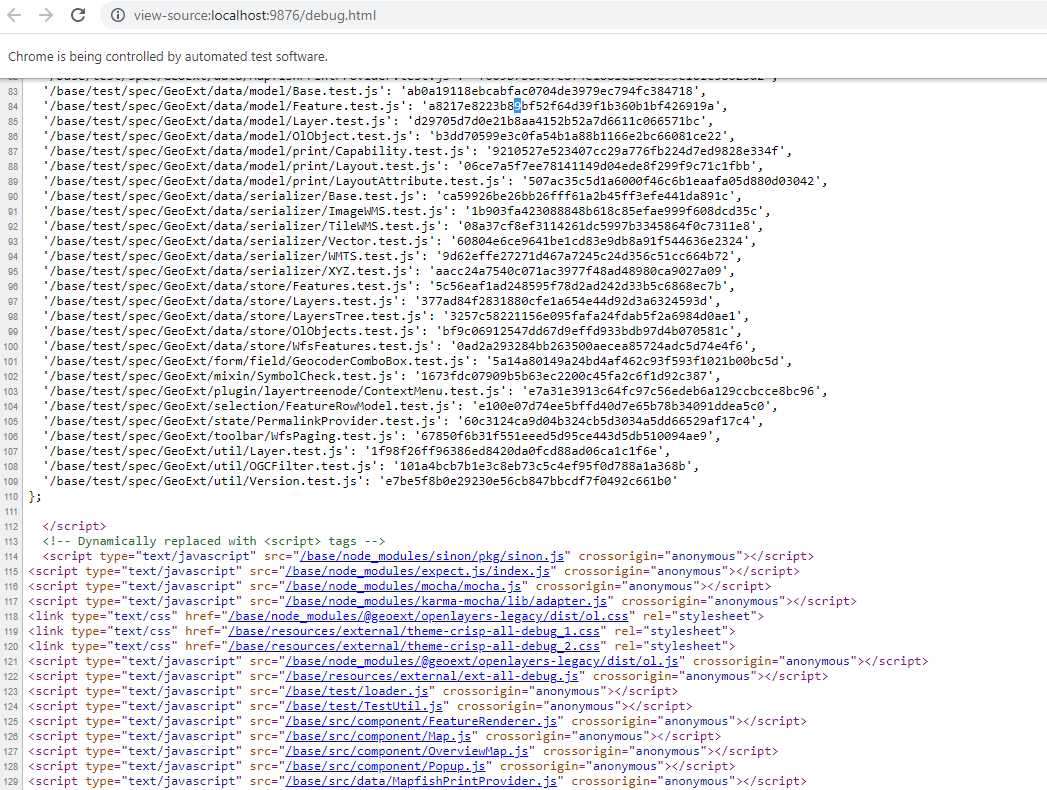Screen dimensions: 1047x790
Task: Click the hash 'ab0a19118ebcabfac0704de3979ec794fc384718'
Action: pos(550,91)
